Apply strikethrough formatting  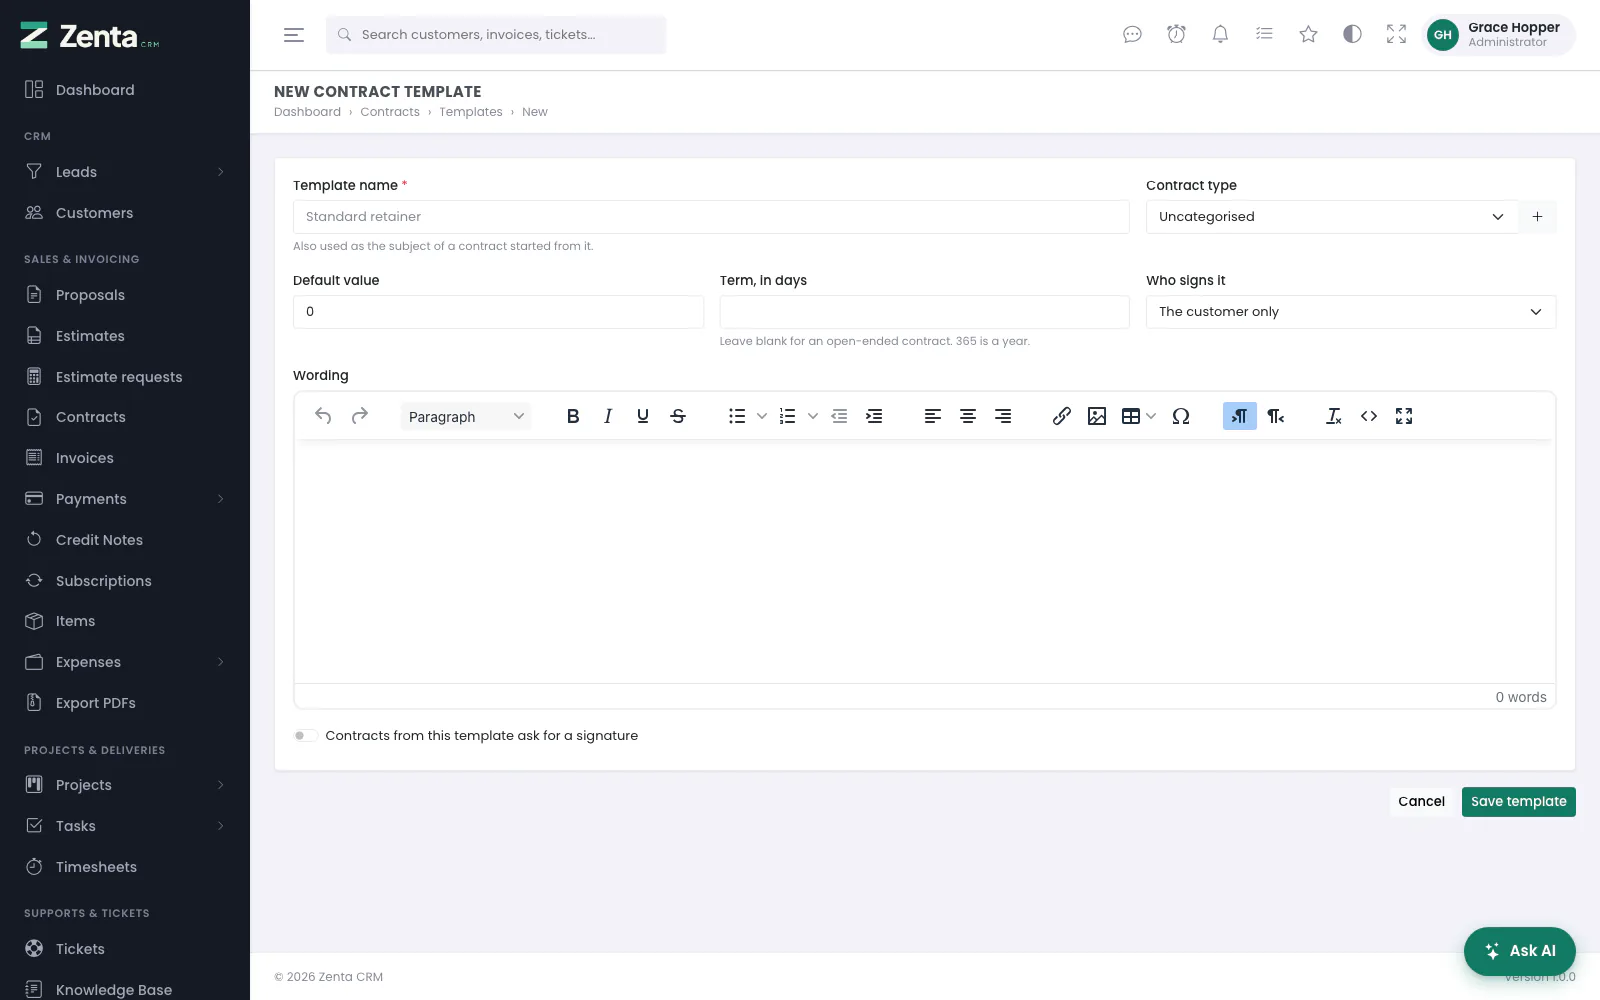pos(678,416)
